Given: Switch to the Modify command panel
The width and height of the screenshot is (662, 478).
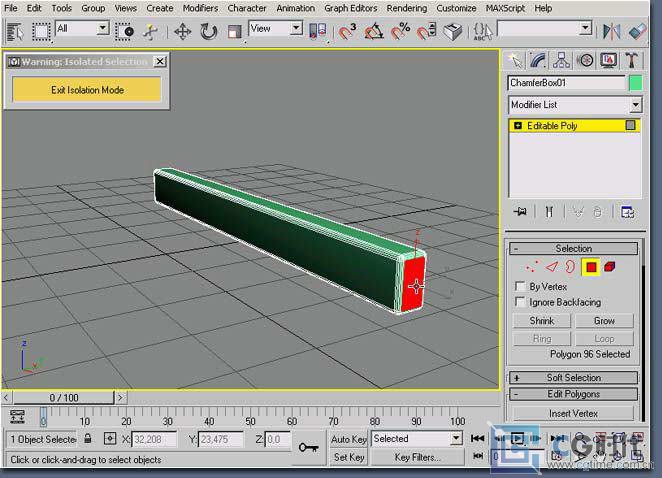Looking at the screenshot, I should point(538,60).
